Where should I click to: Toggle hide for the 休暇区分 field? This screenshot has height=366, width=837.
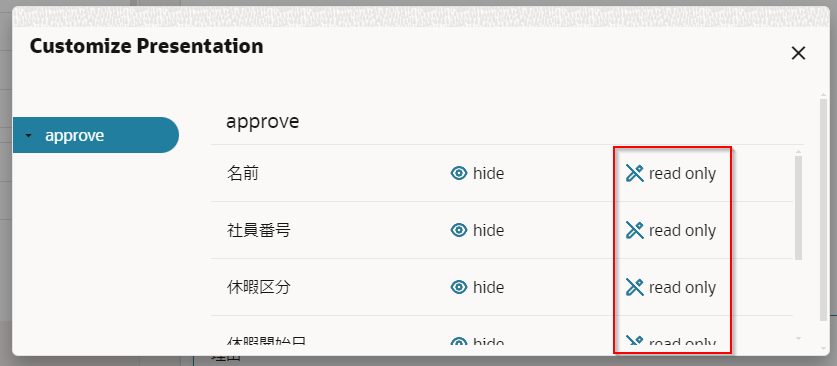pos(477,288)
